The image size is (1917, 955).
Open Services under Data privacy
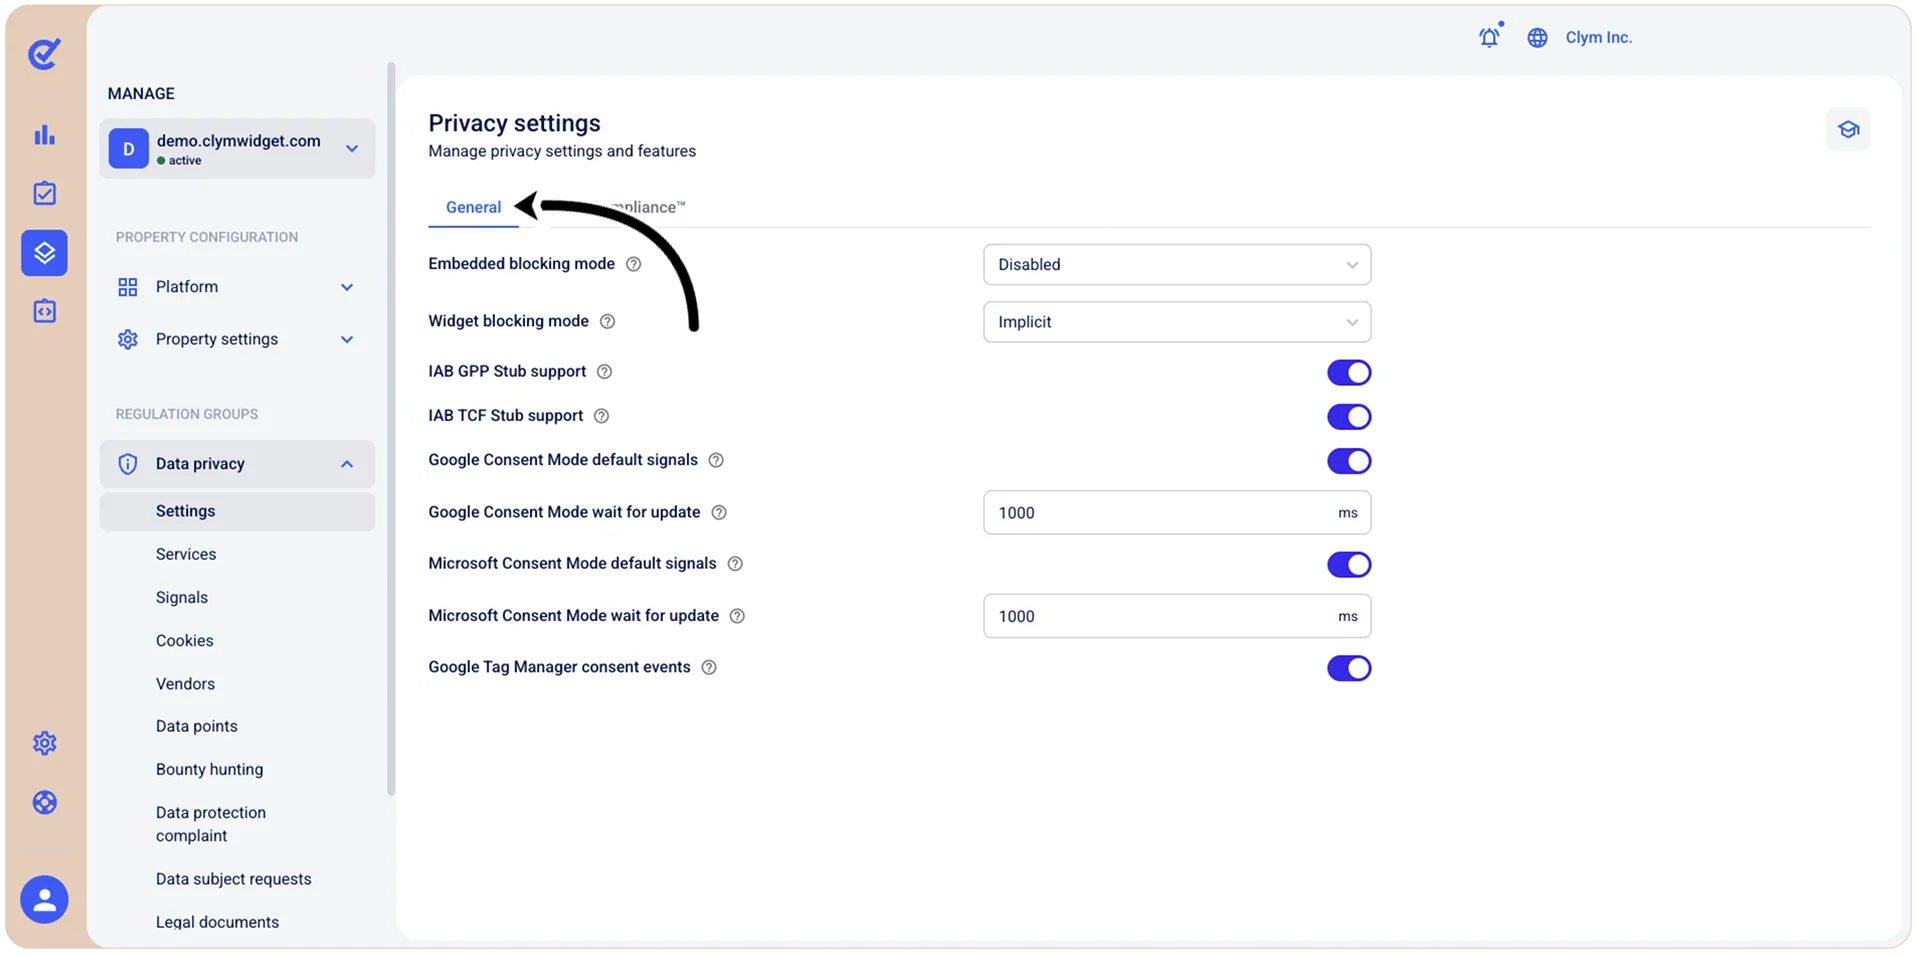(186, 554)
